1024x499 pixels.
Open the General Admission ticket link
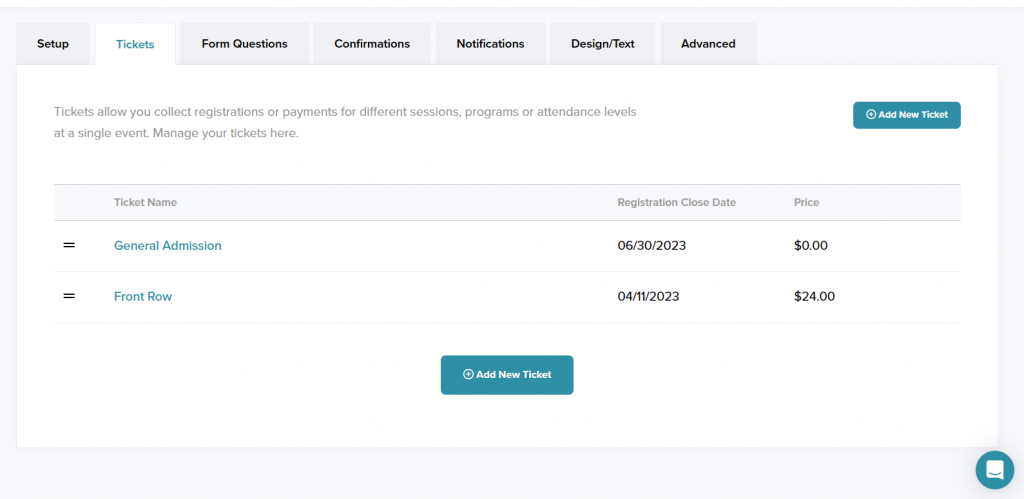(168, 246)
